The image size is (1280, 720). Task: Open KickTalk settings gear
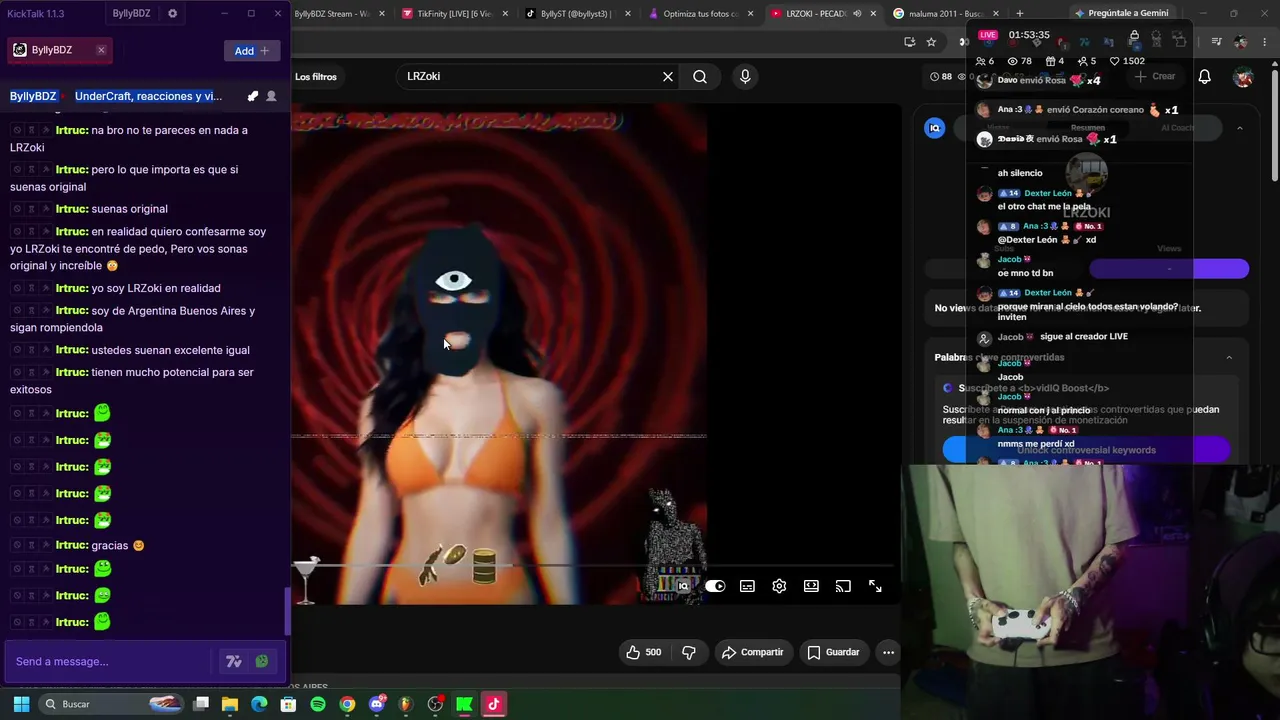coord(172,14)
